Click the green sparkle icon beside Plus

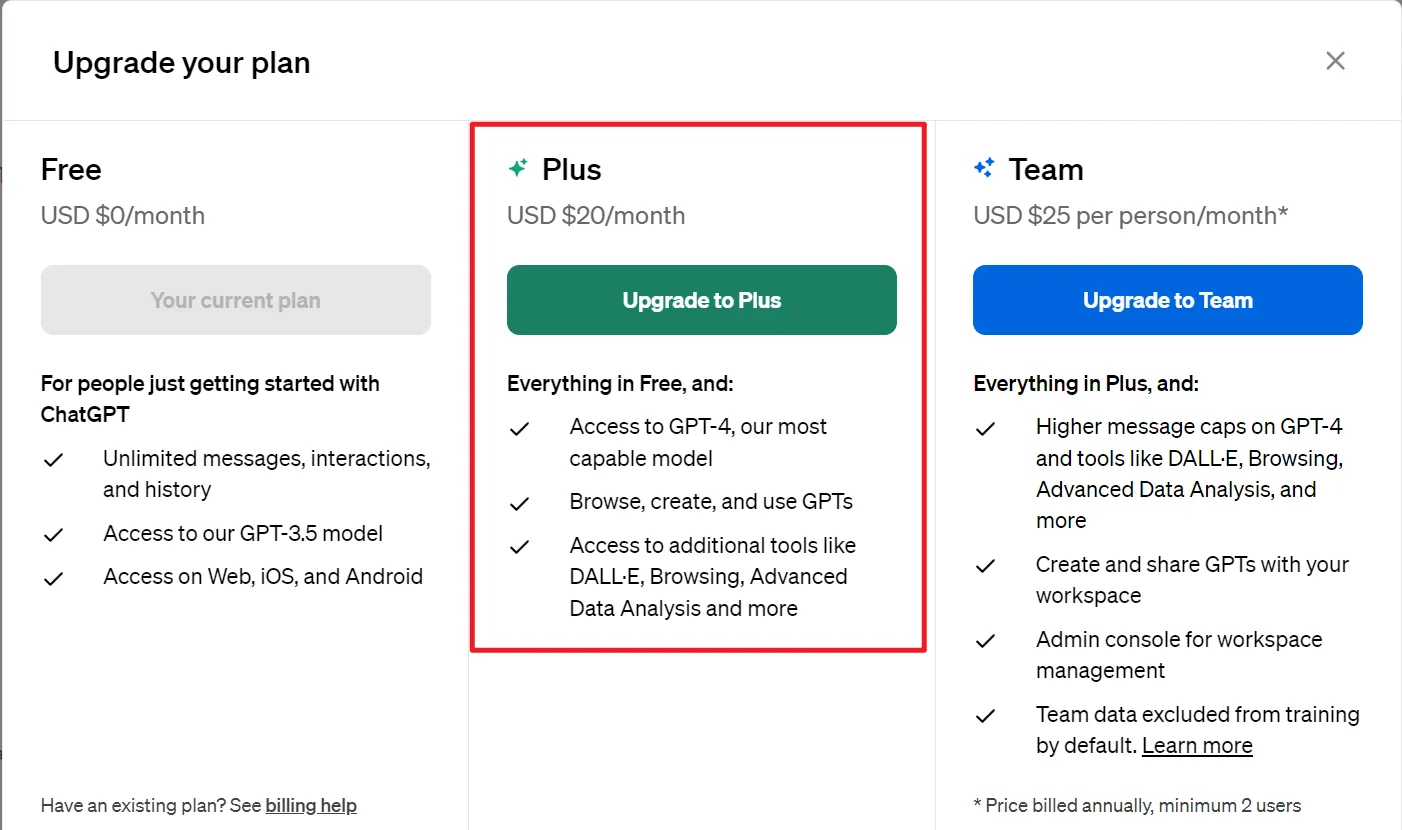tap(518, 169)
